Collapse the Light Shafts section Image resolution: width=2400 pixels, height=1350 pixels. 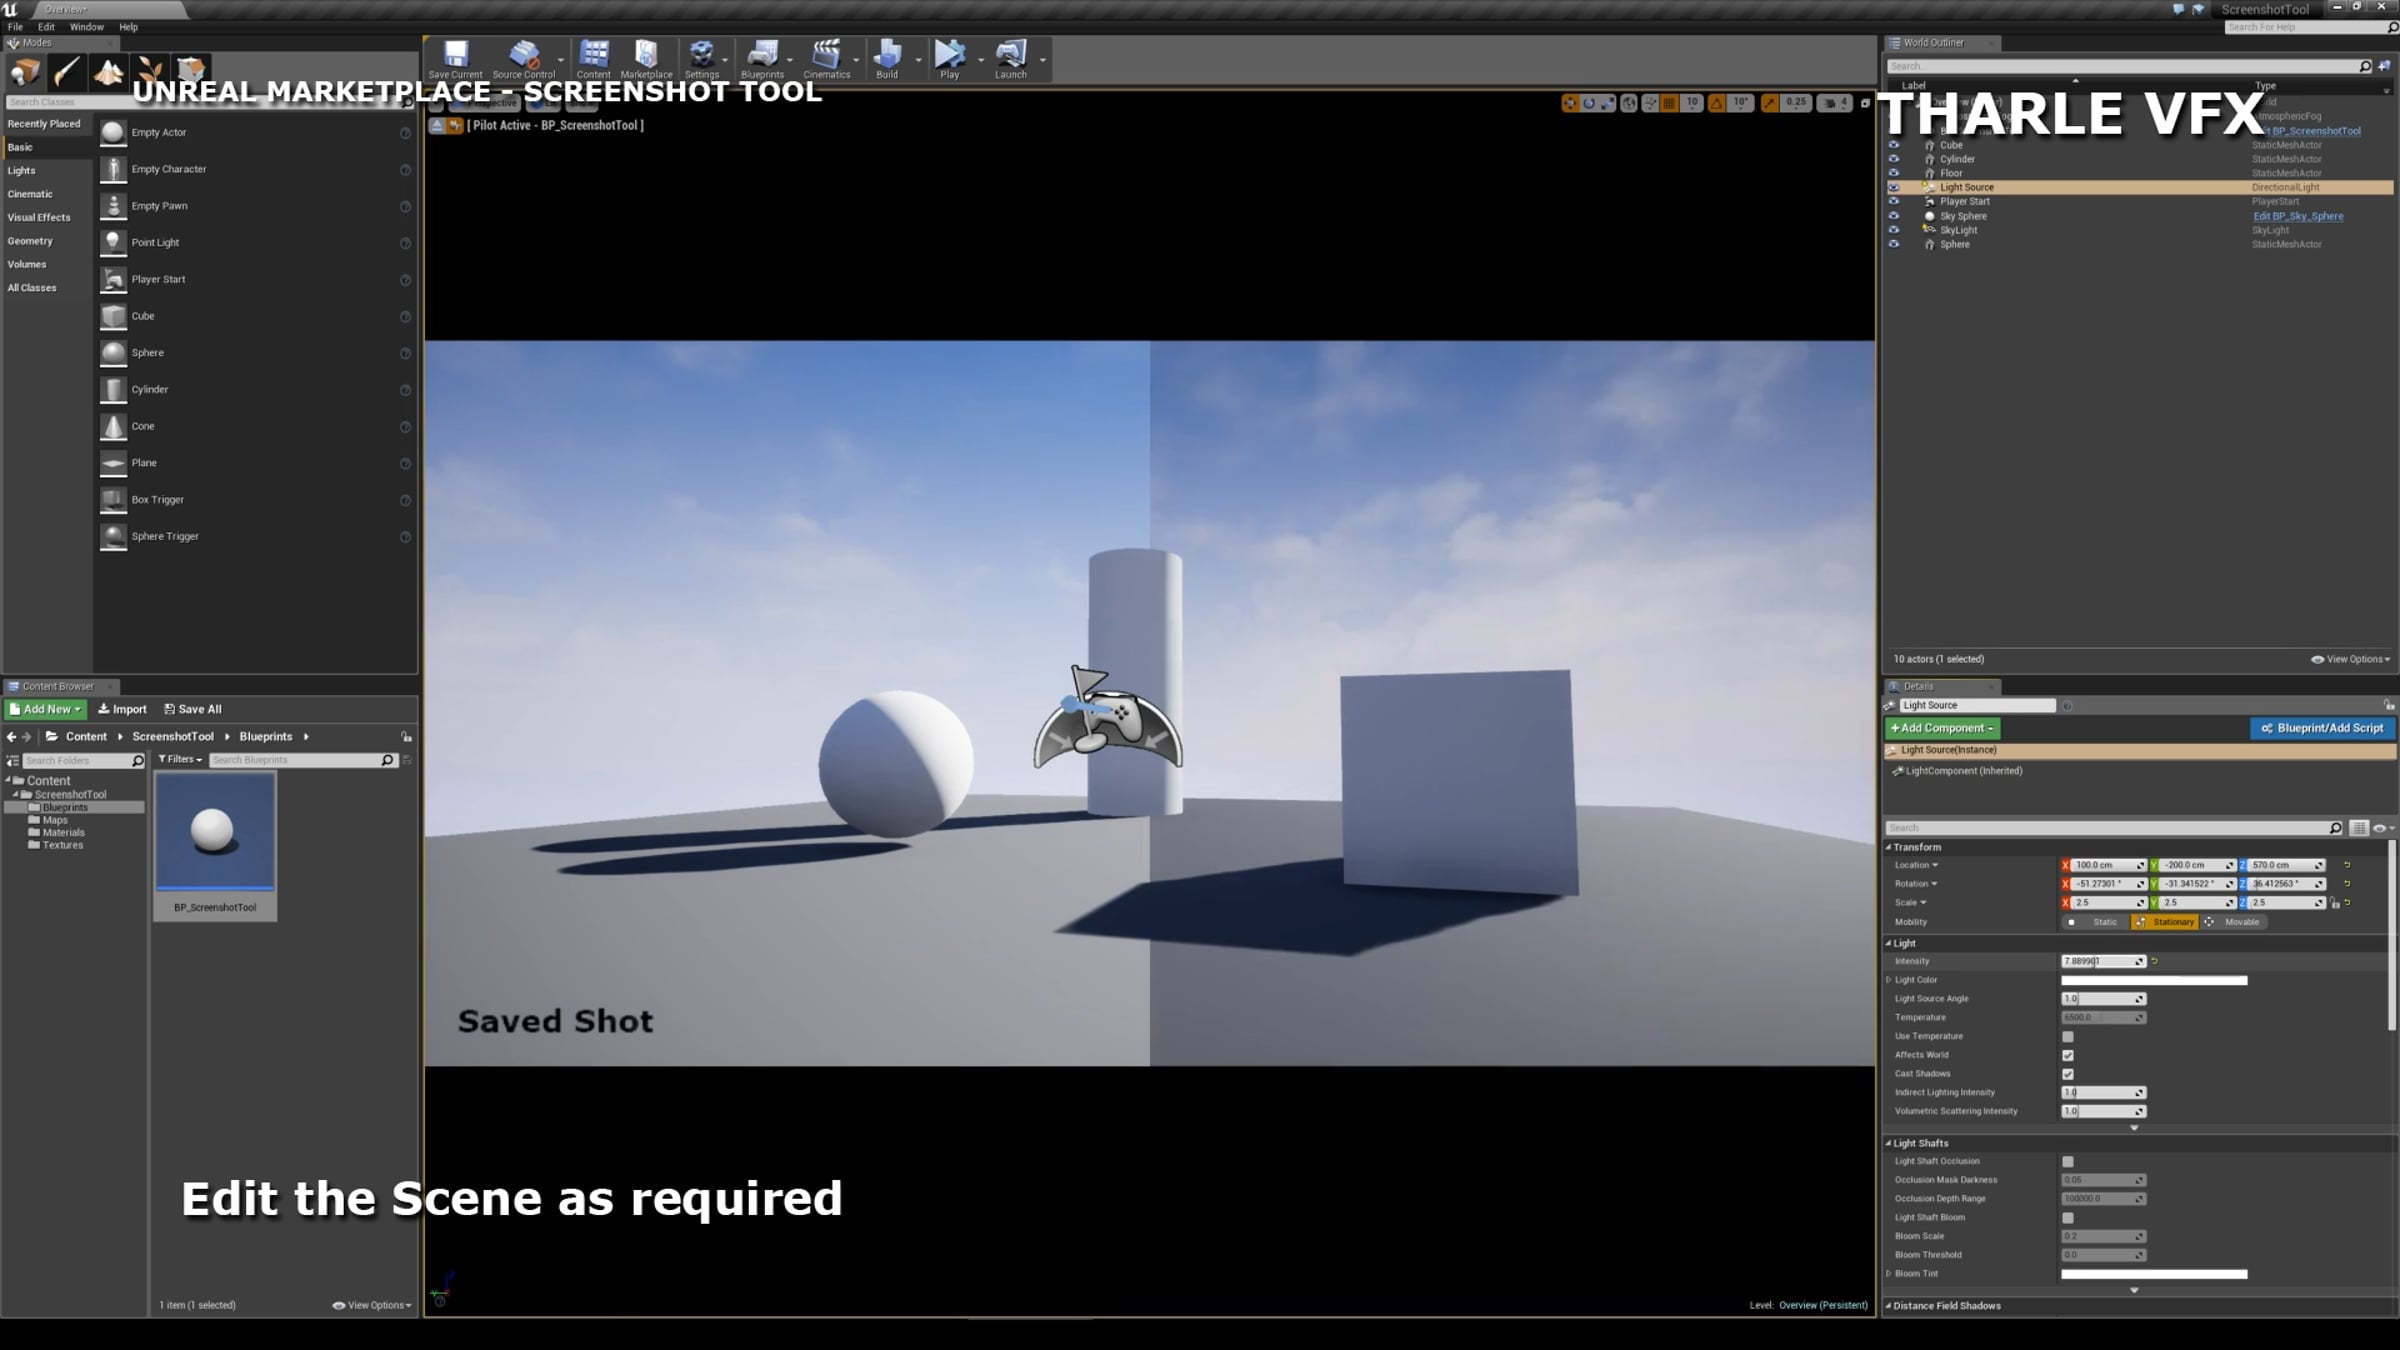(x=1888, y=1143)
